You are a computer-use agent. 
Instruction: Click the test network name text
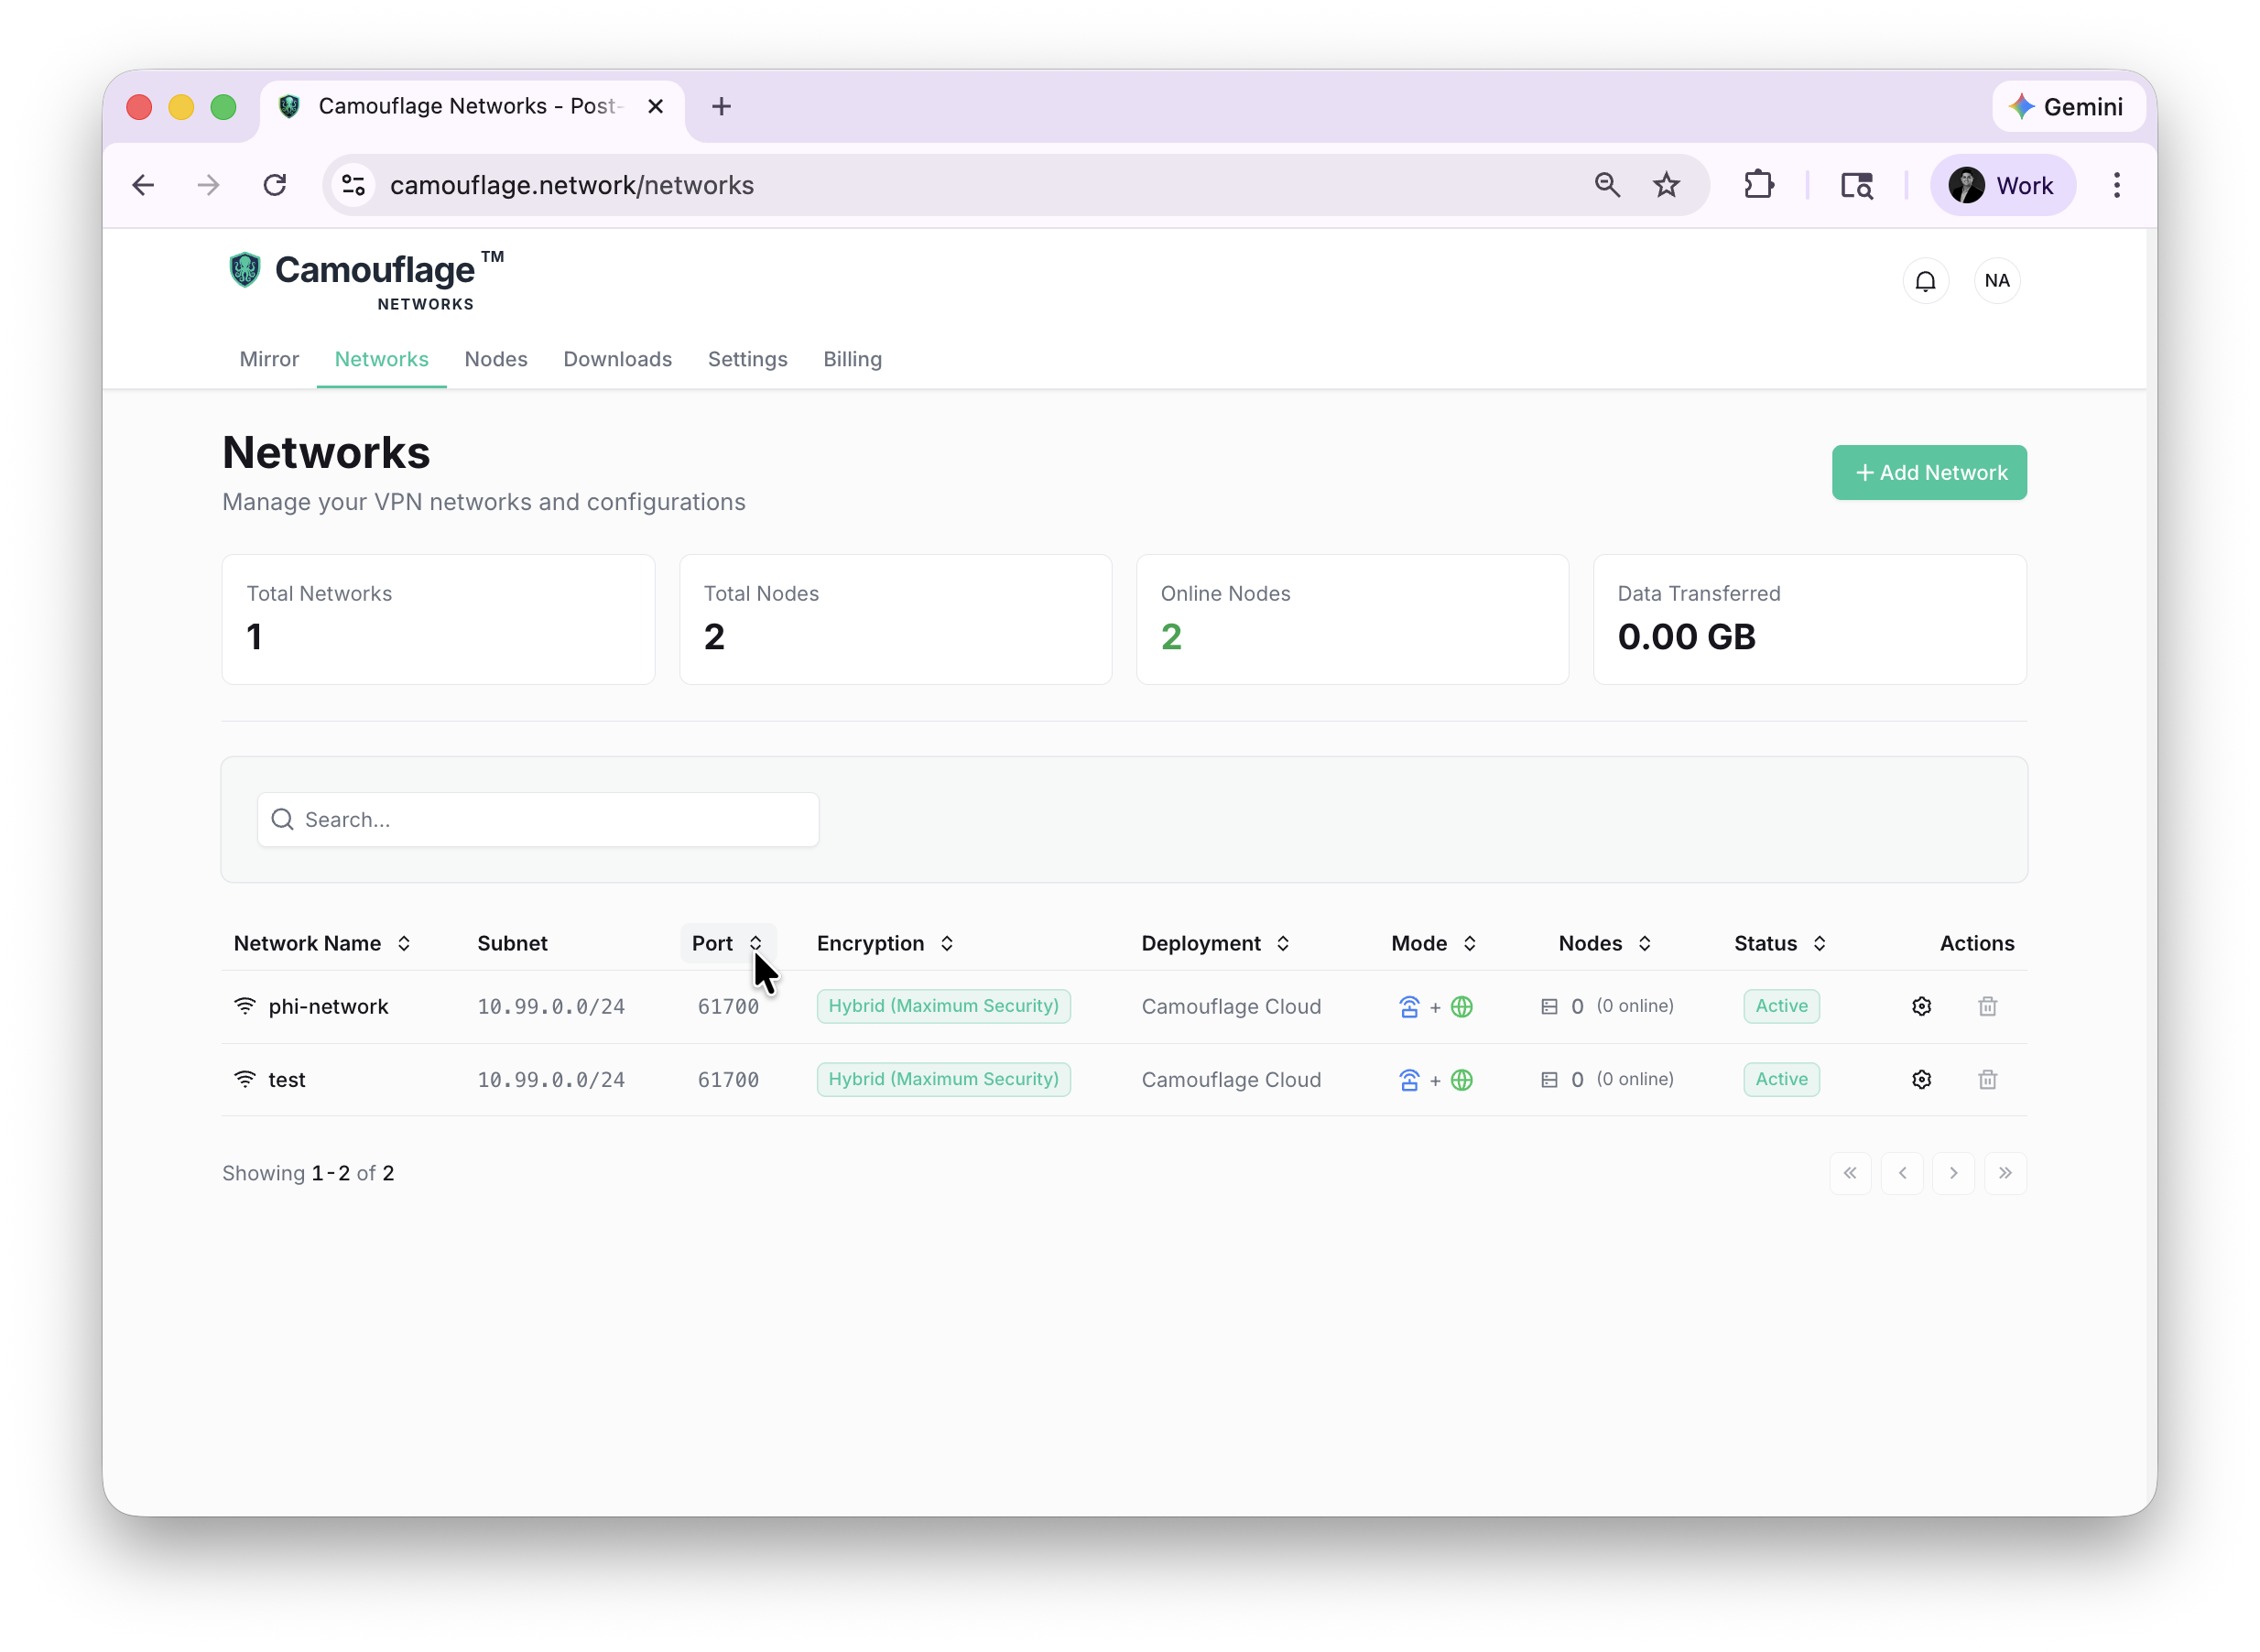[x=287, y=1079]
